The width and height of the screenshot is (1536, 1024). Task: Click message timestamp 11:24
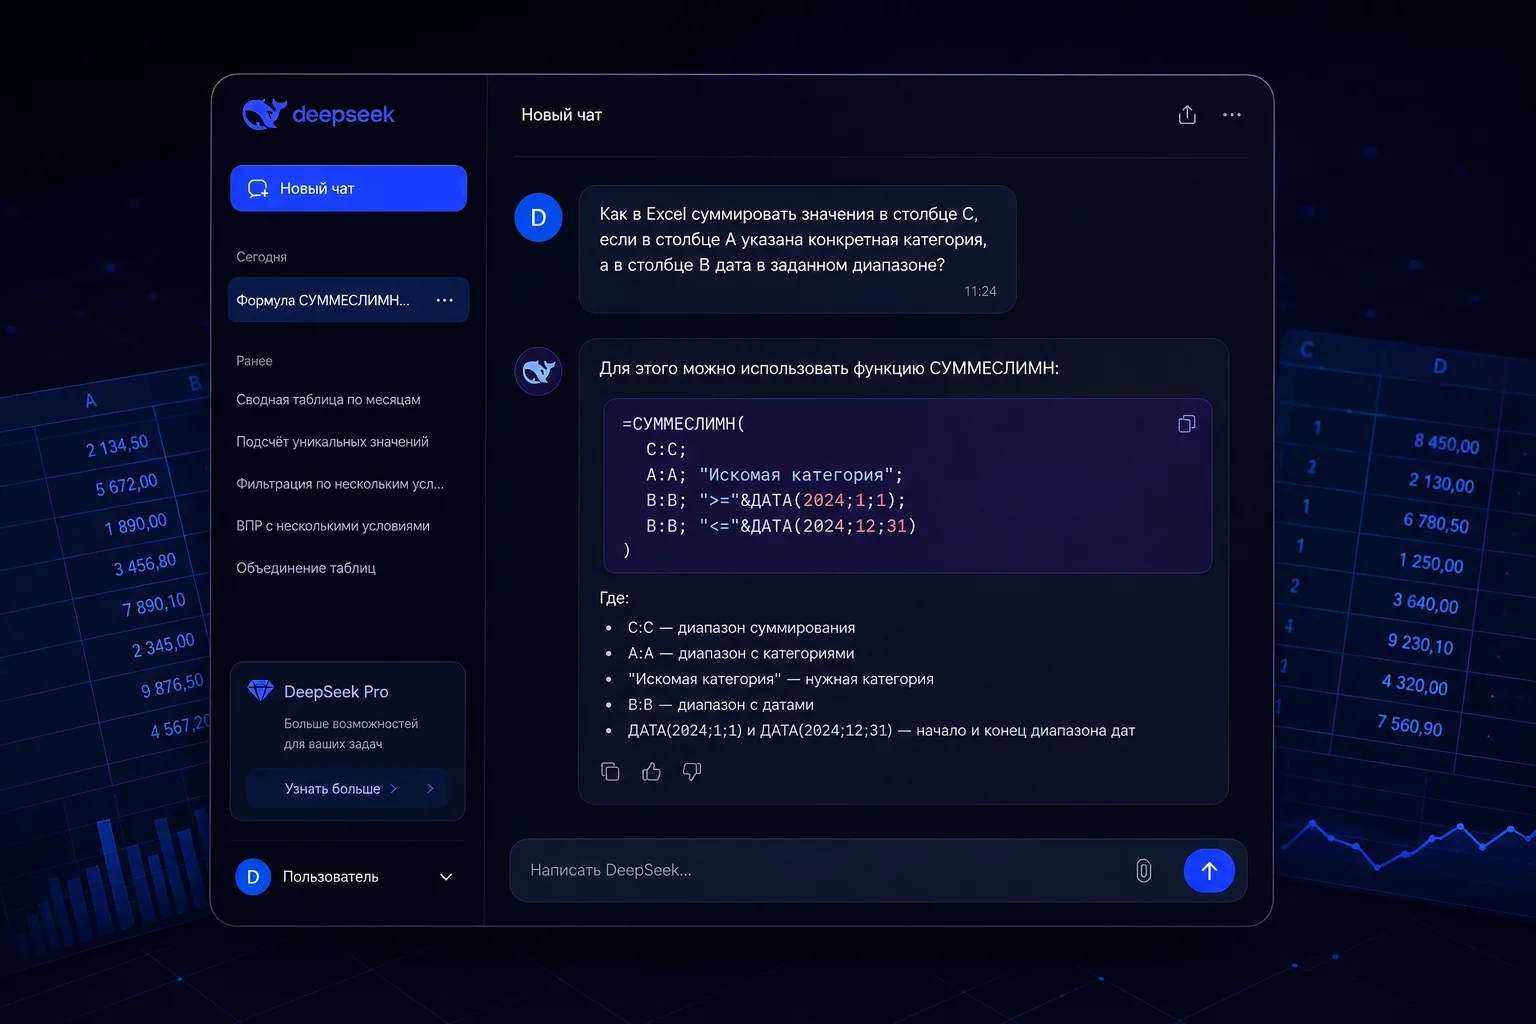tap(980, 291)
